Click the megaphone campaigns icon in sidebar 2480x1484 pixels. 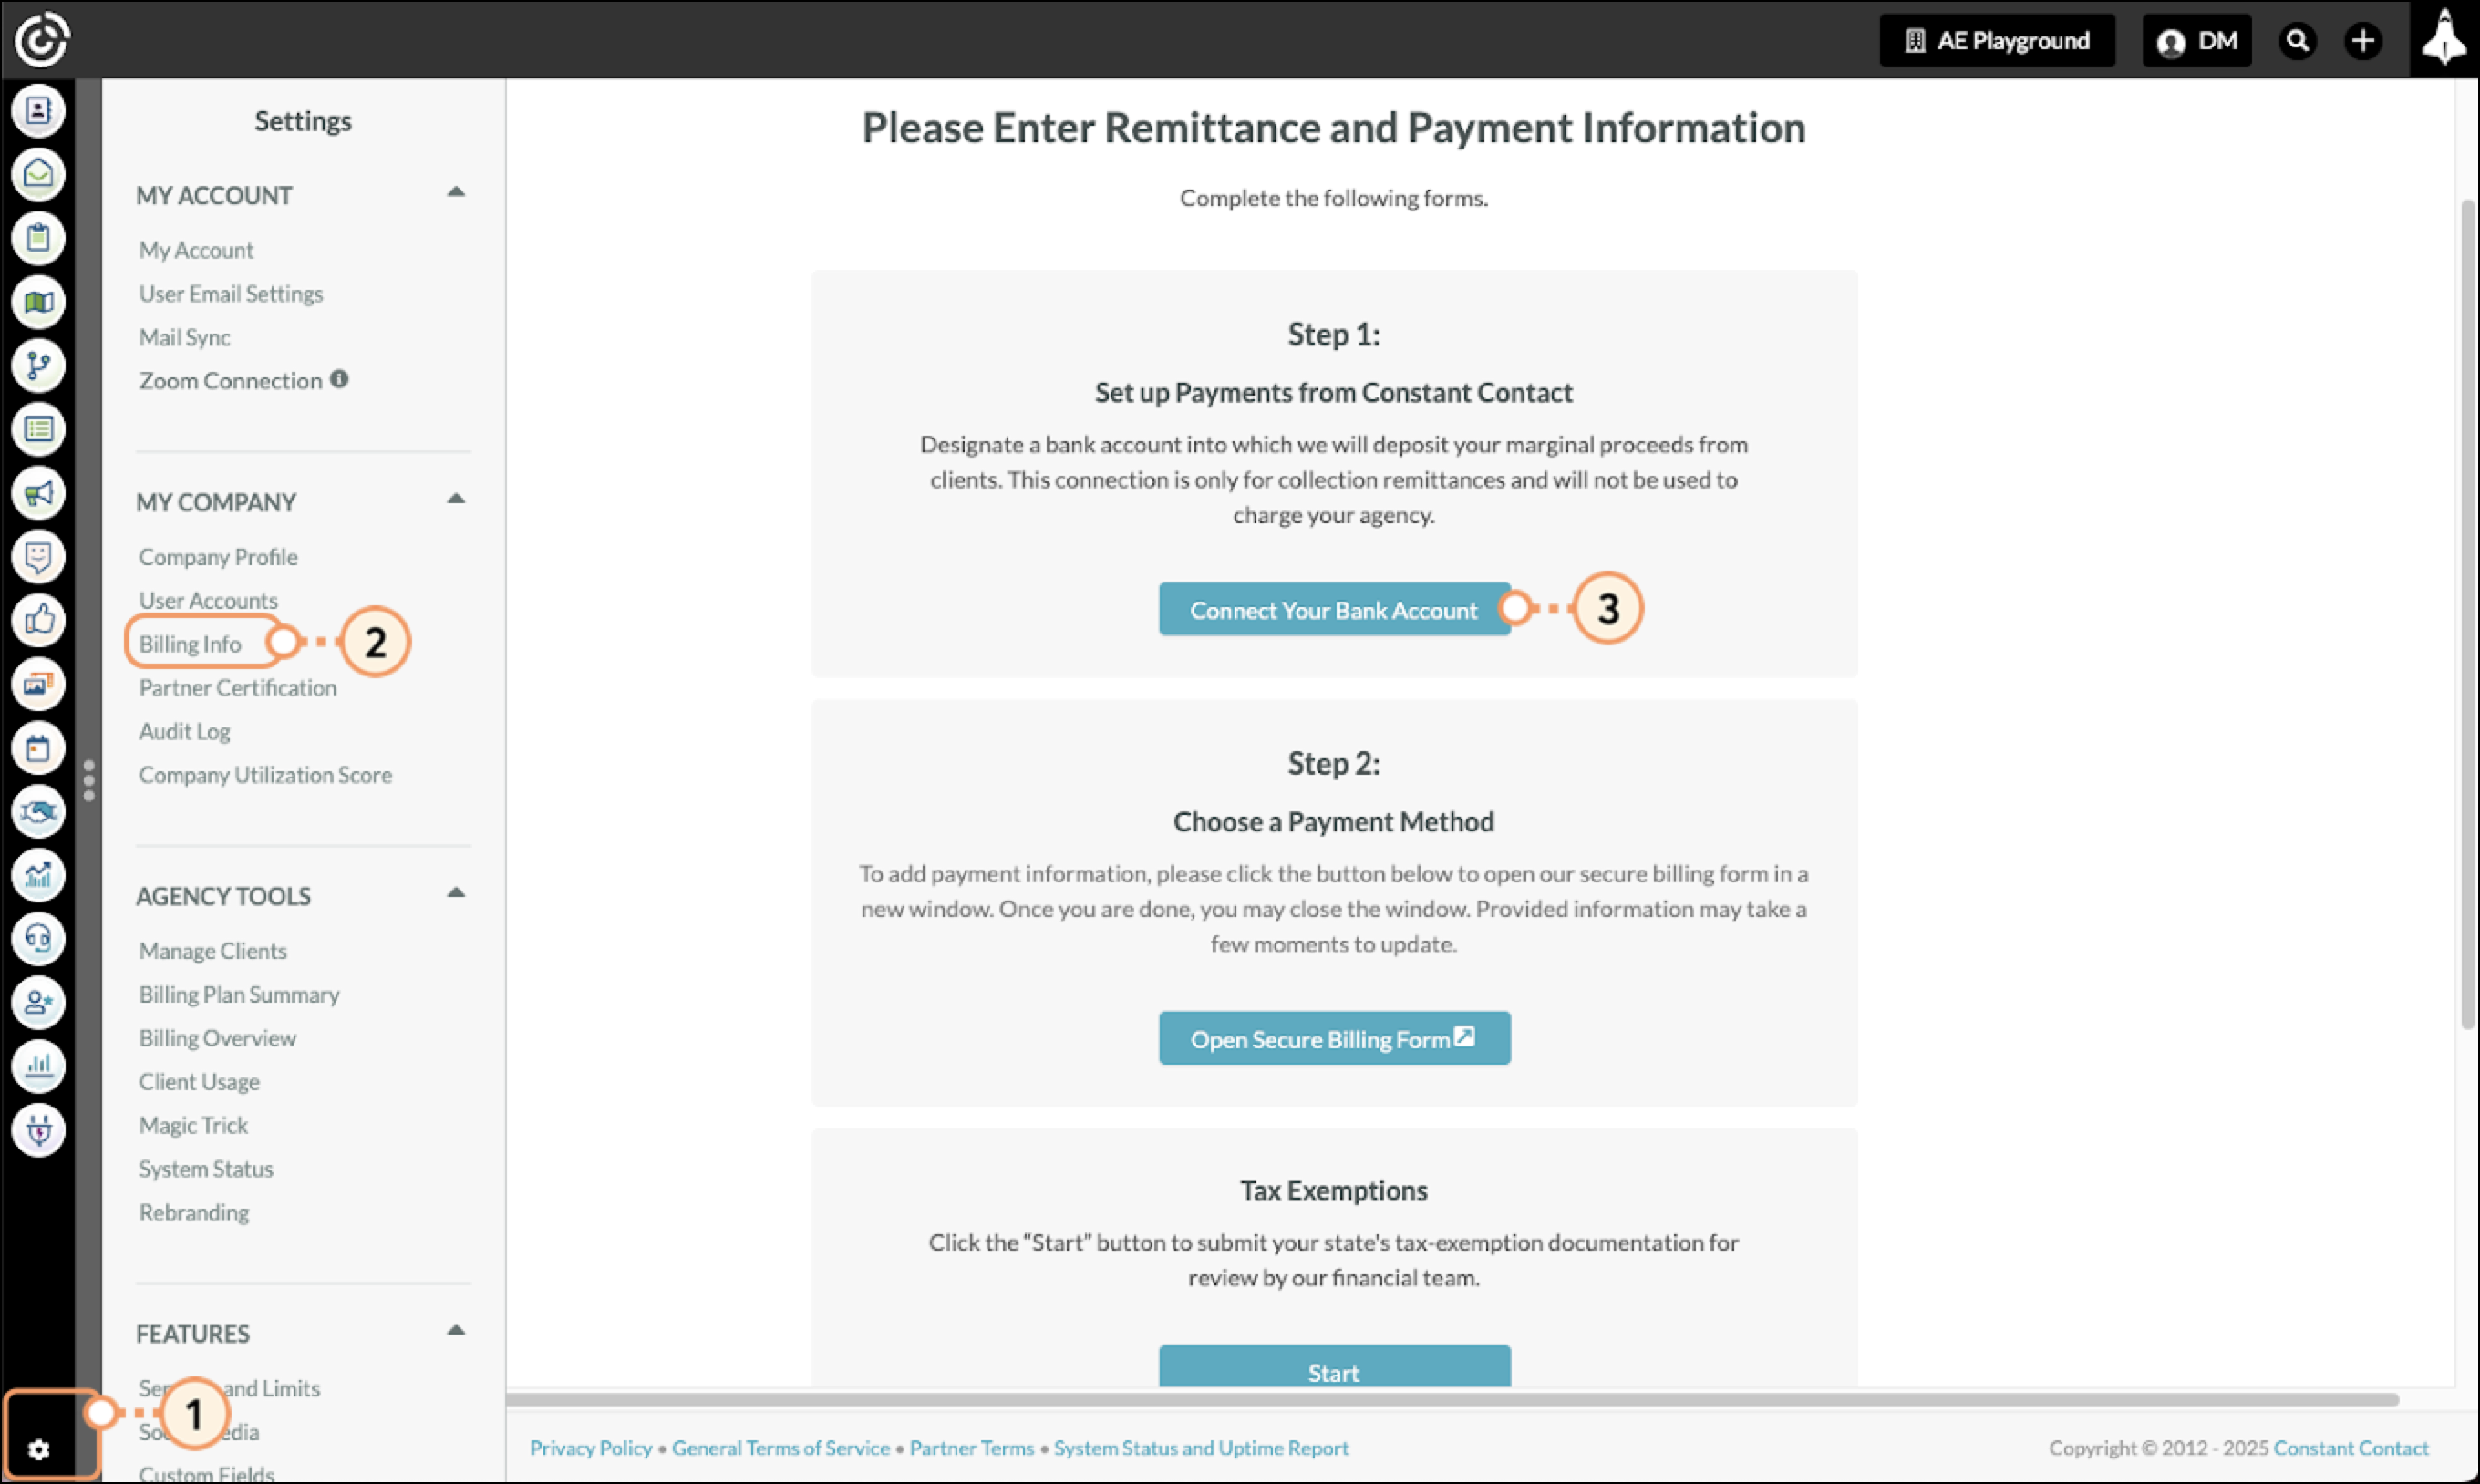click(39, 493)
